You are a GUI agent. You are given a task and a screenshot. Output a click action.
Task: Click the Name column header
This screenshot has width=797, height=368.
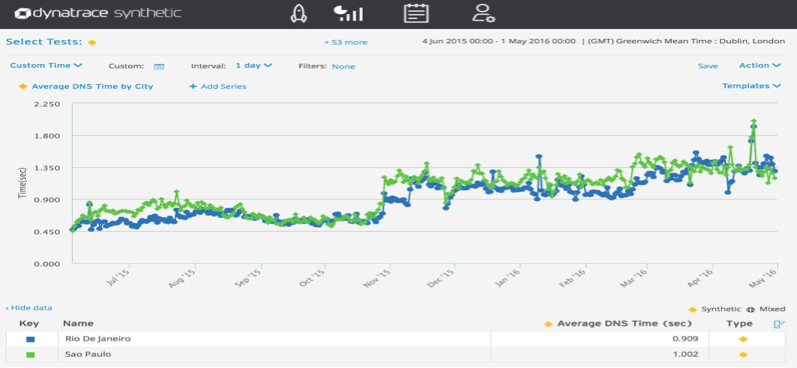pyautogui.click(x=78, y=324)
